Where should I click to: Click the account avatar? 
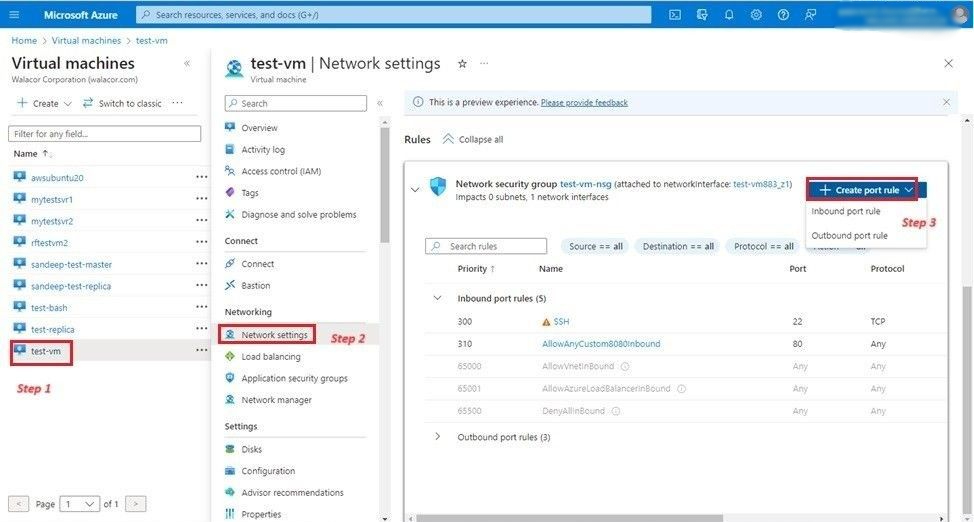[959, 15]
